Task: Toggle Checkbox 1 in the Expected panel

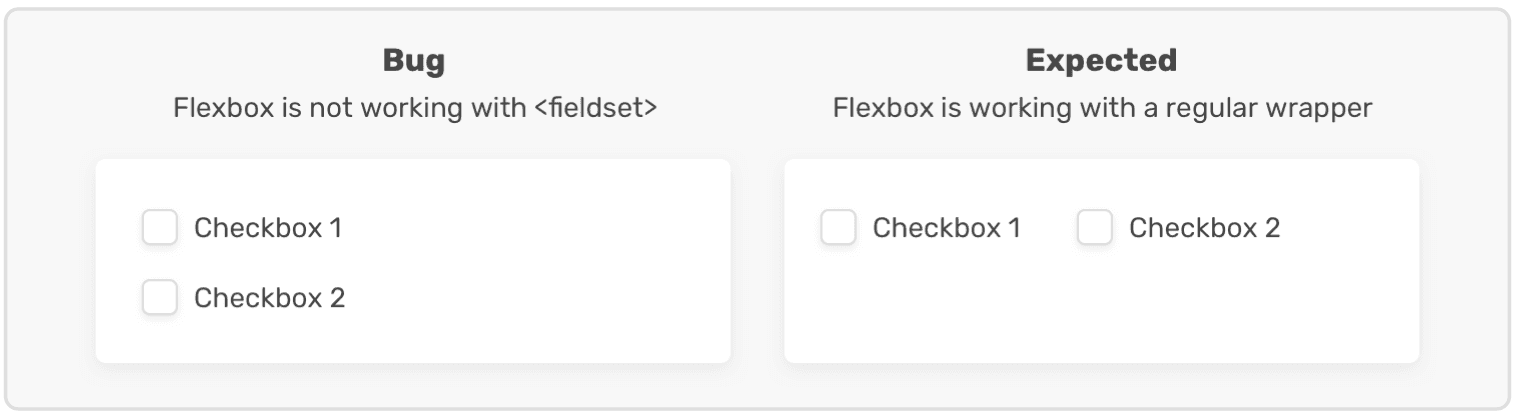Action: 838,228
